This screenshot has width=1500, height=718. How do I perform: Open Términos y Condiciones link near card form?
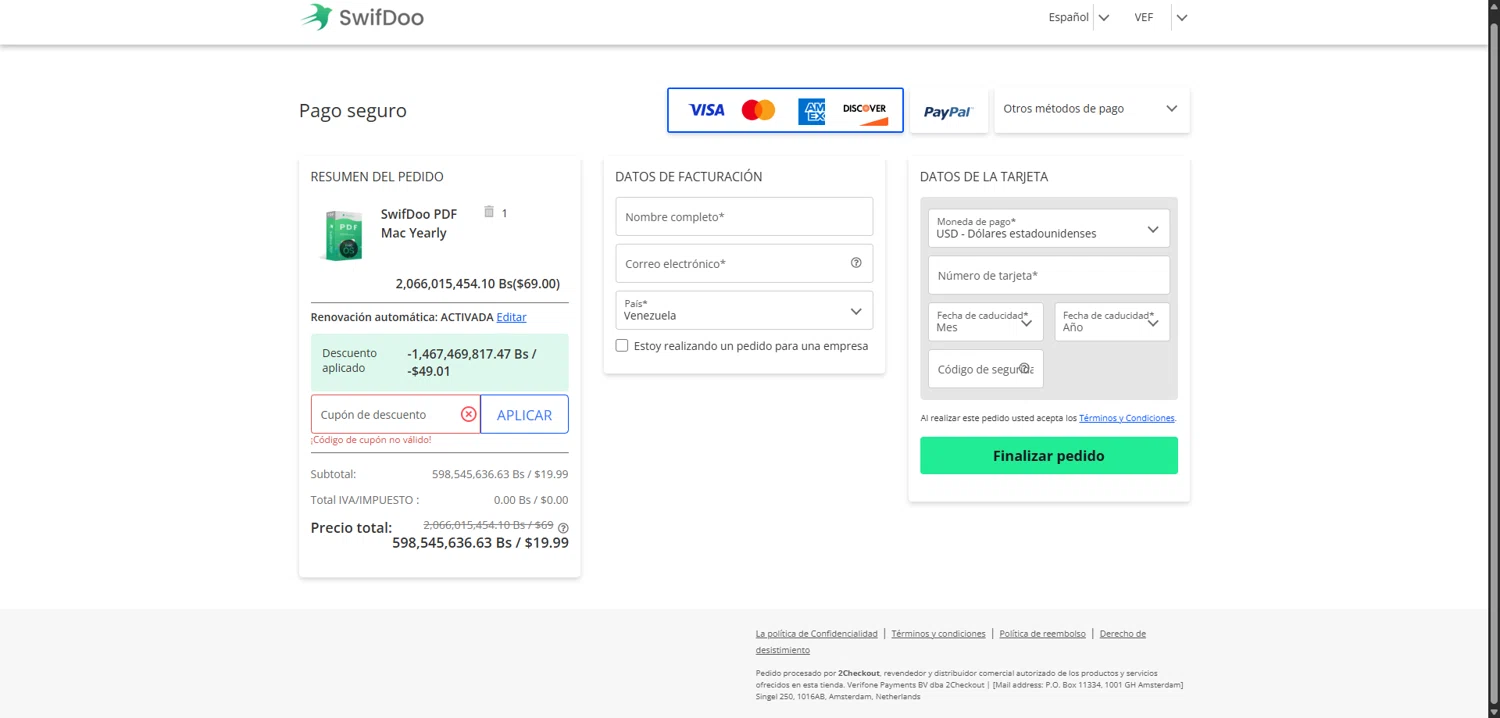pyautogui.click(x=1127, y=418)
